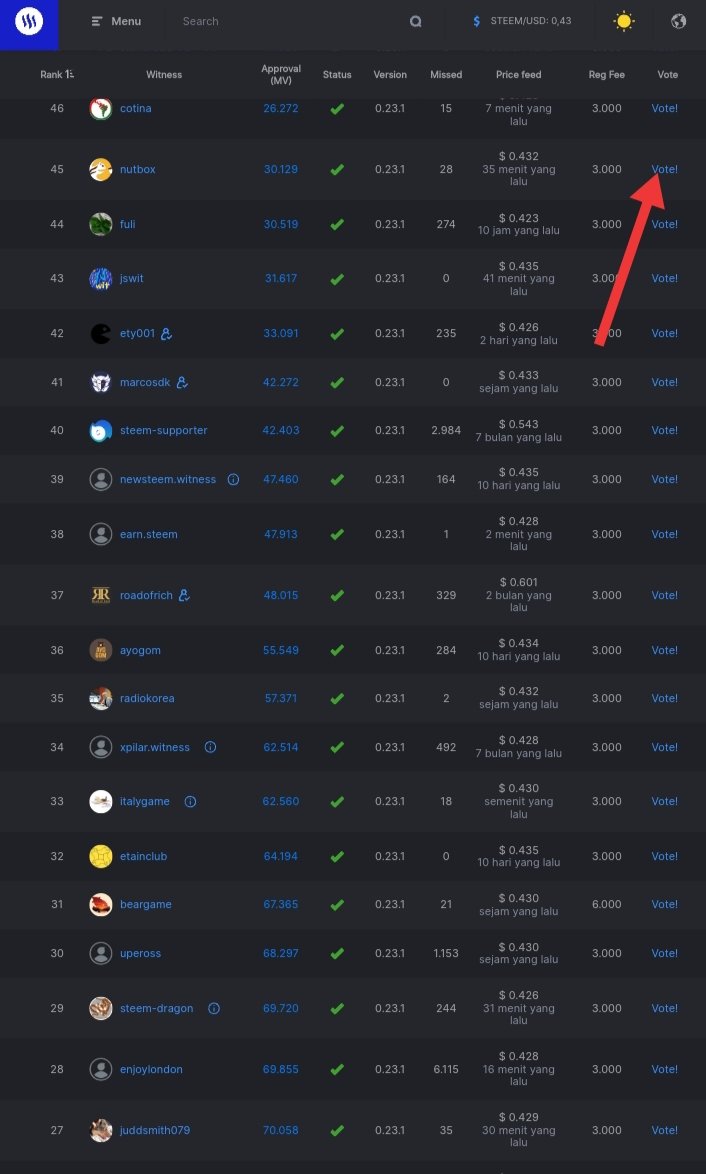Sort table by Rank column
Screen dimensions: 706x1174
point(57,74)
